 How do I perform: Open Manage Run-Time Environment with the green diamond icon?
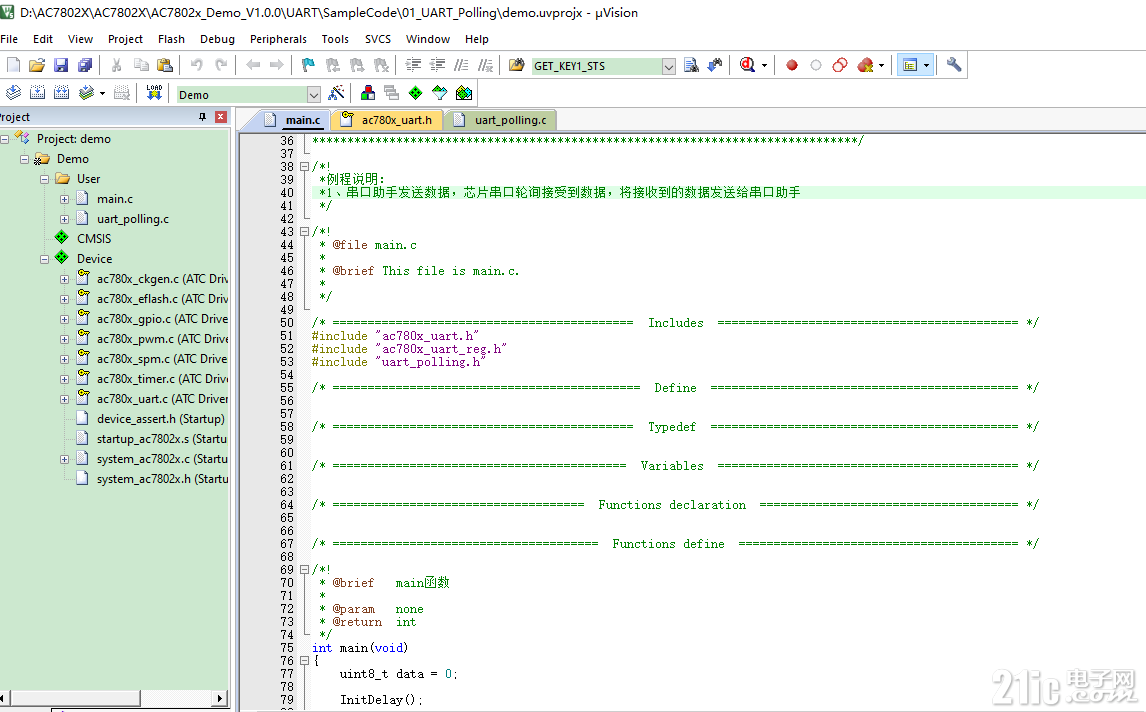415,93
